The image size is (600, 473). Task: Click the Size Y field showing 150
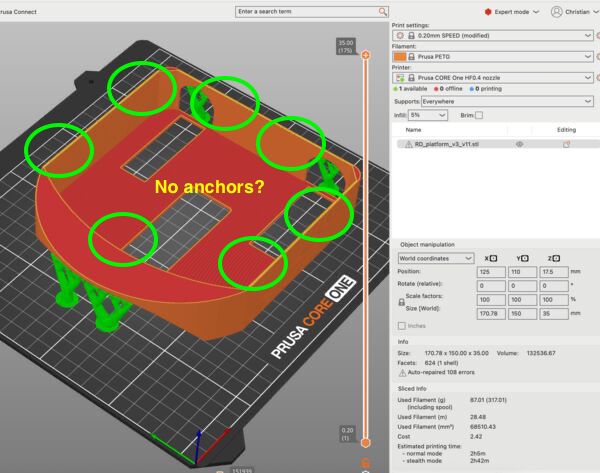click(522, 313)
